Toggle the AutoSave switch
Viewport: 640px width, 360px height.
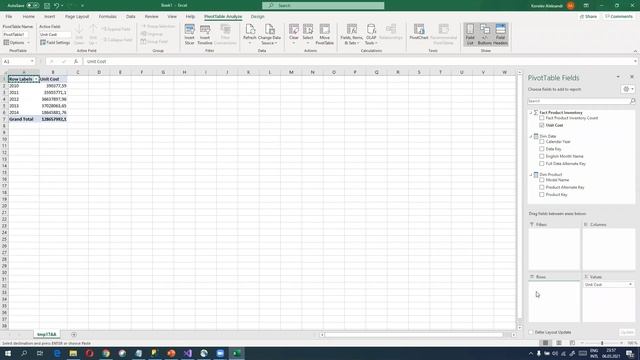33,6
